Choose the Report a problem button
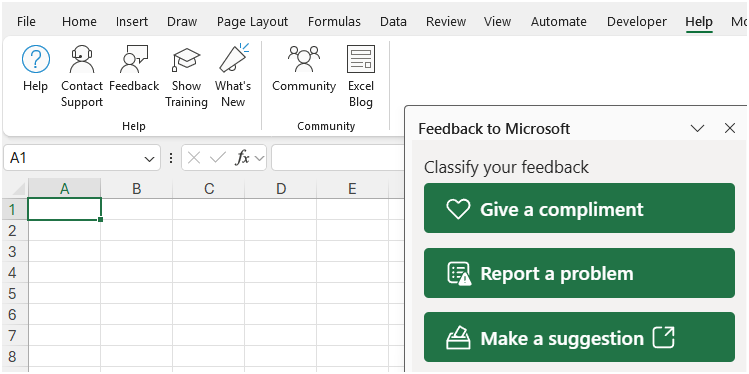Image resolution: width=749 pixels, height=374 pixels. [x=579, y=273]
